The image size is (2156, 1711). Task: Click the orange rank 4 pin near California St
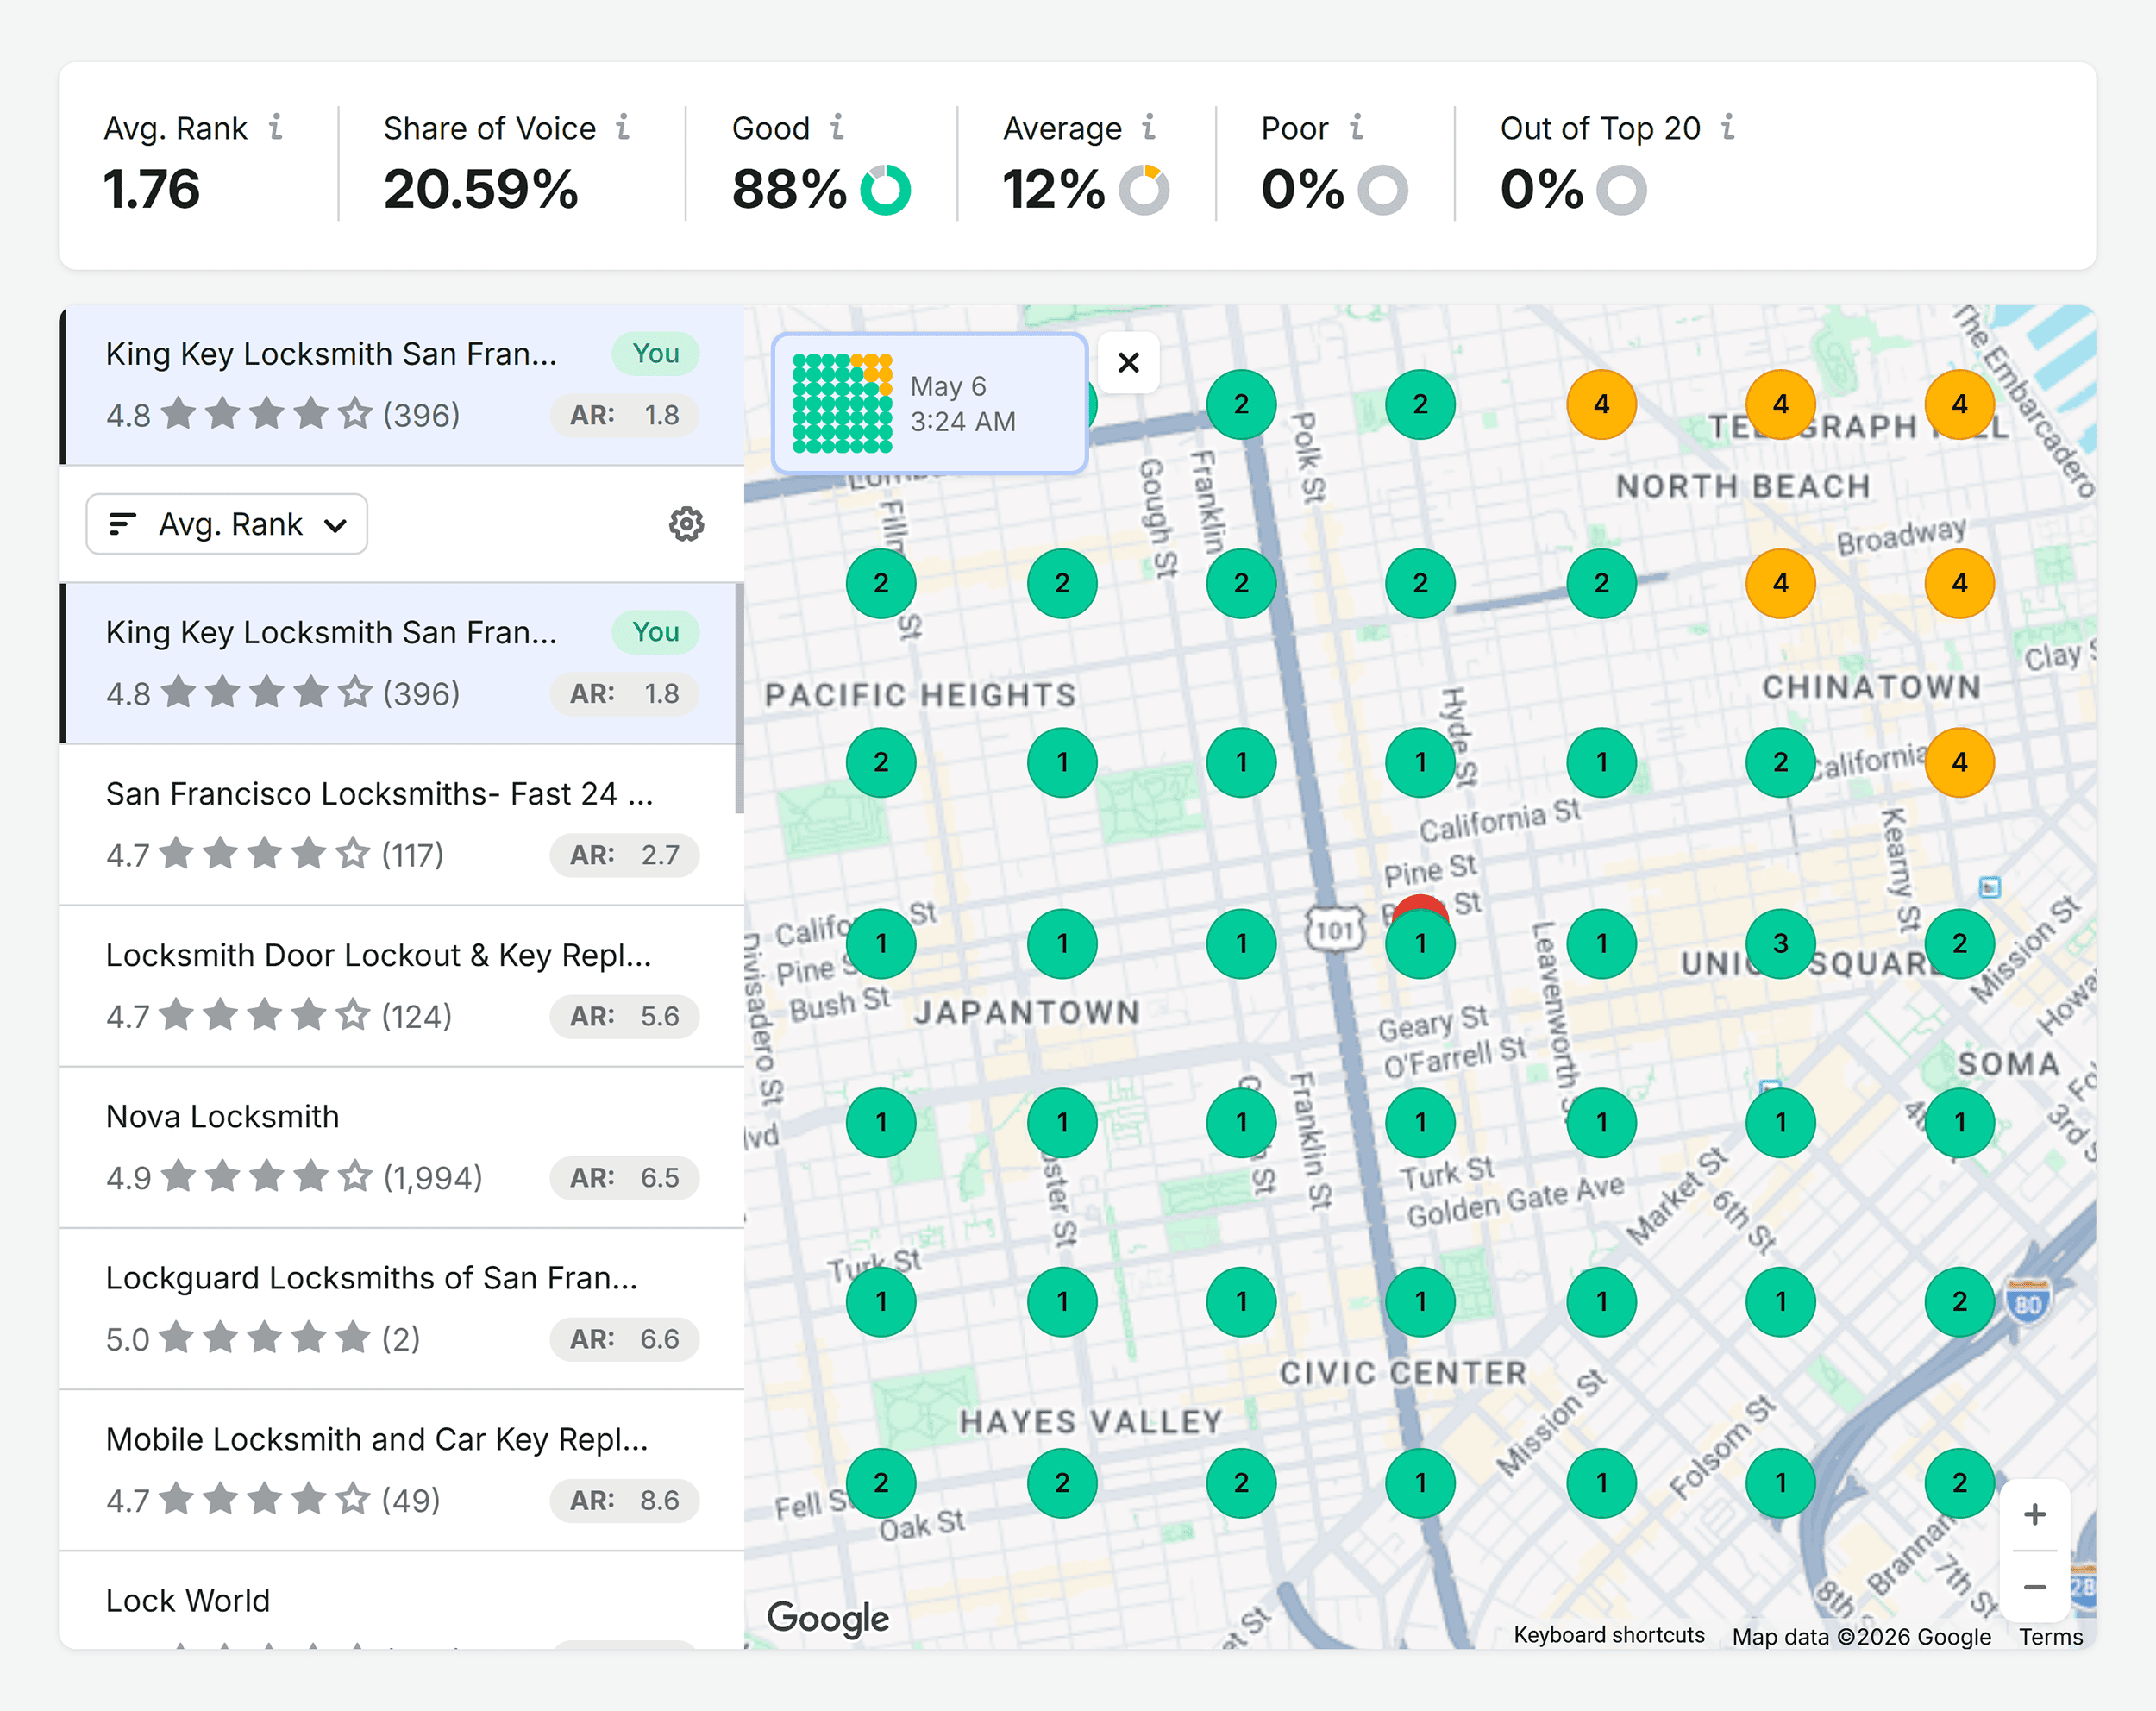1959,762
